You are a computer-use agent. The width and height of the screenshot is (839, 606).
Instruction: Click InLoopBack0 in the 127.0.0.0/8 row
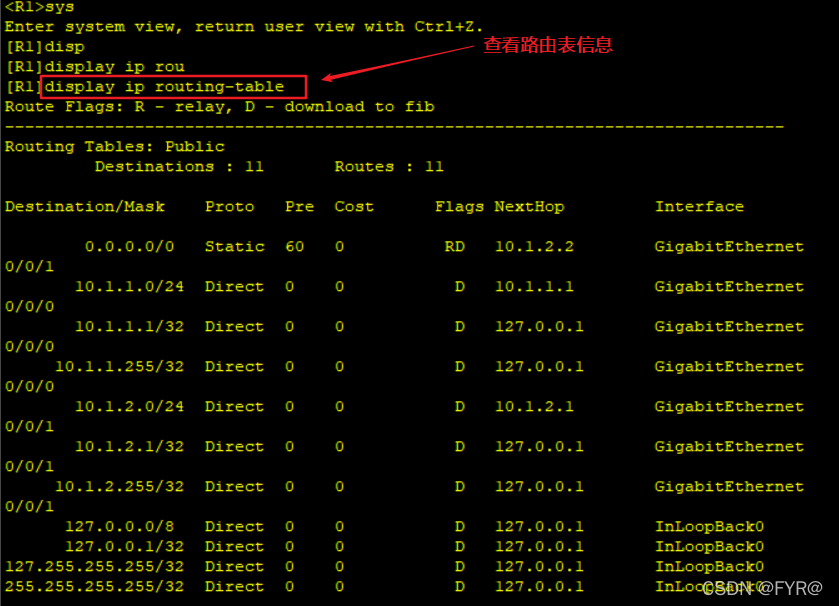pos(710,527)
